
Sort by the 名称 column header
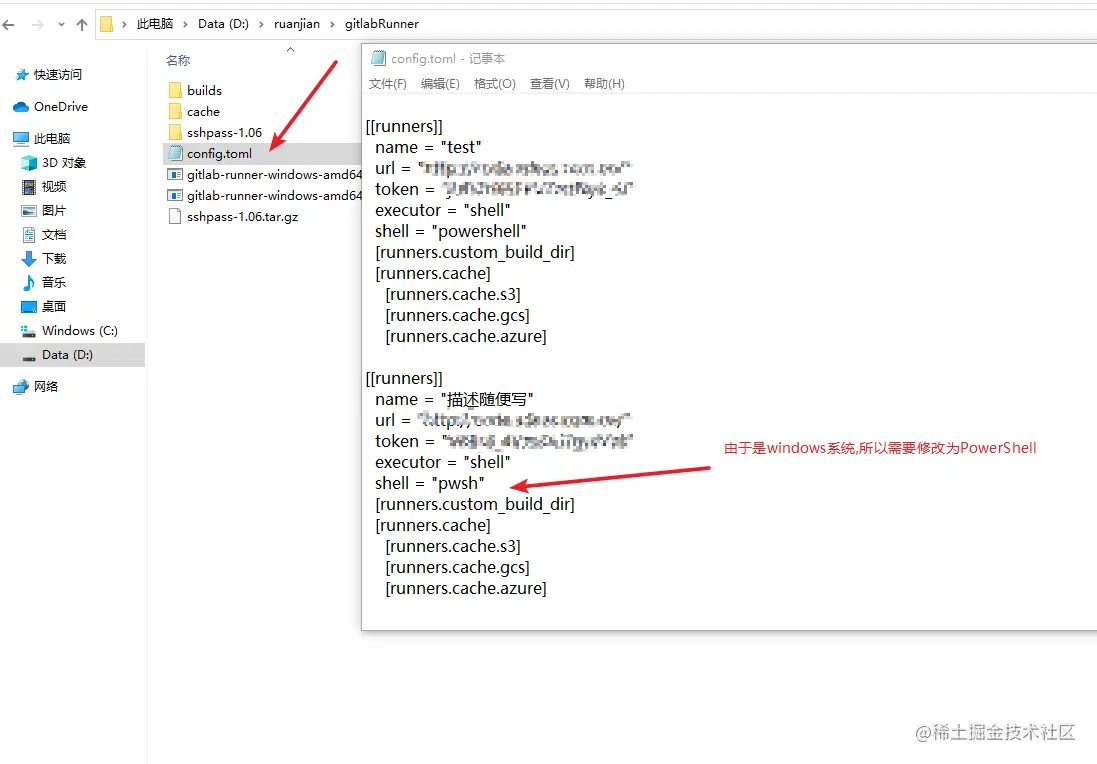(178, 61)
